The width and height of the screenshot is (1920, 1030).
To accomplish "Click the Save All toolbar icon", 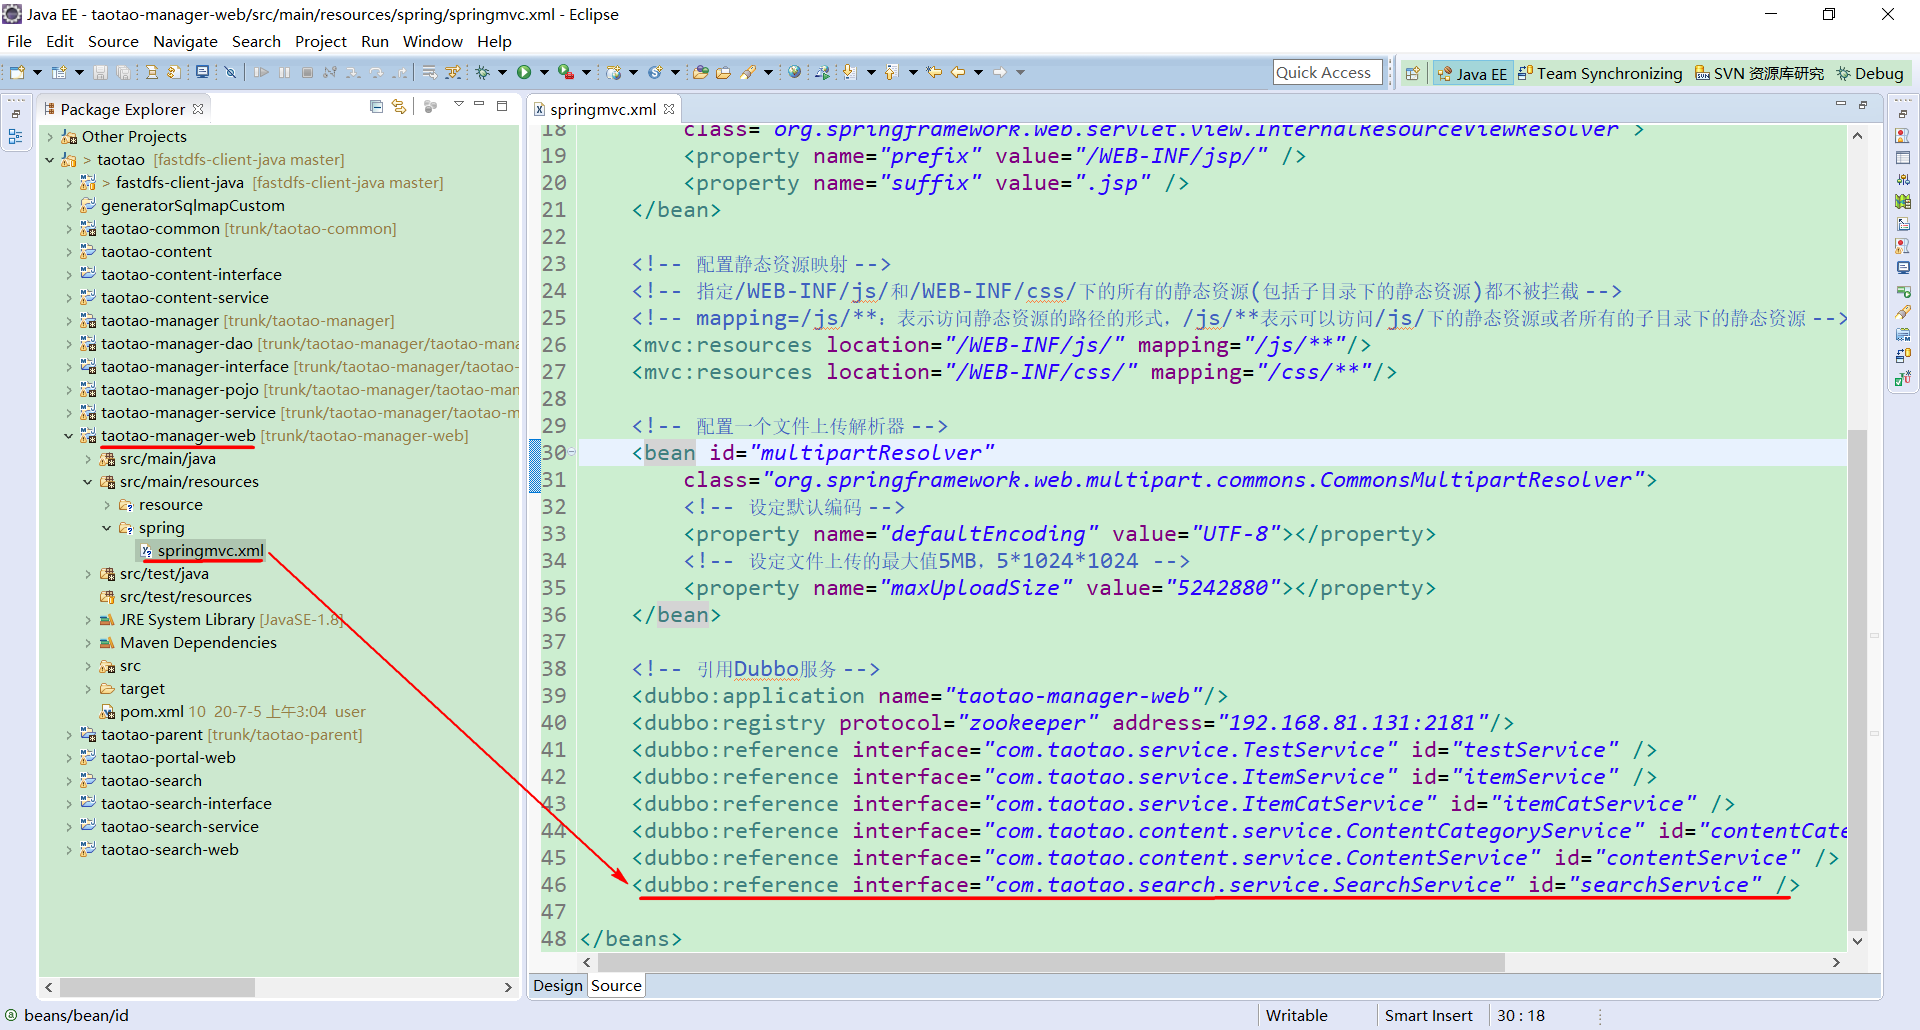I will pyautogui.click(x=123, y=72).
